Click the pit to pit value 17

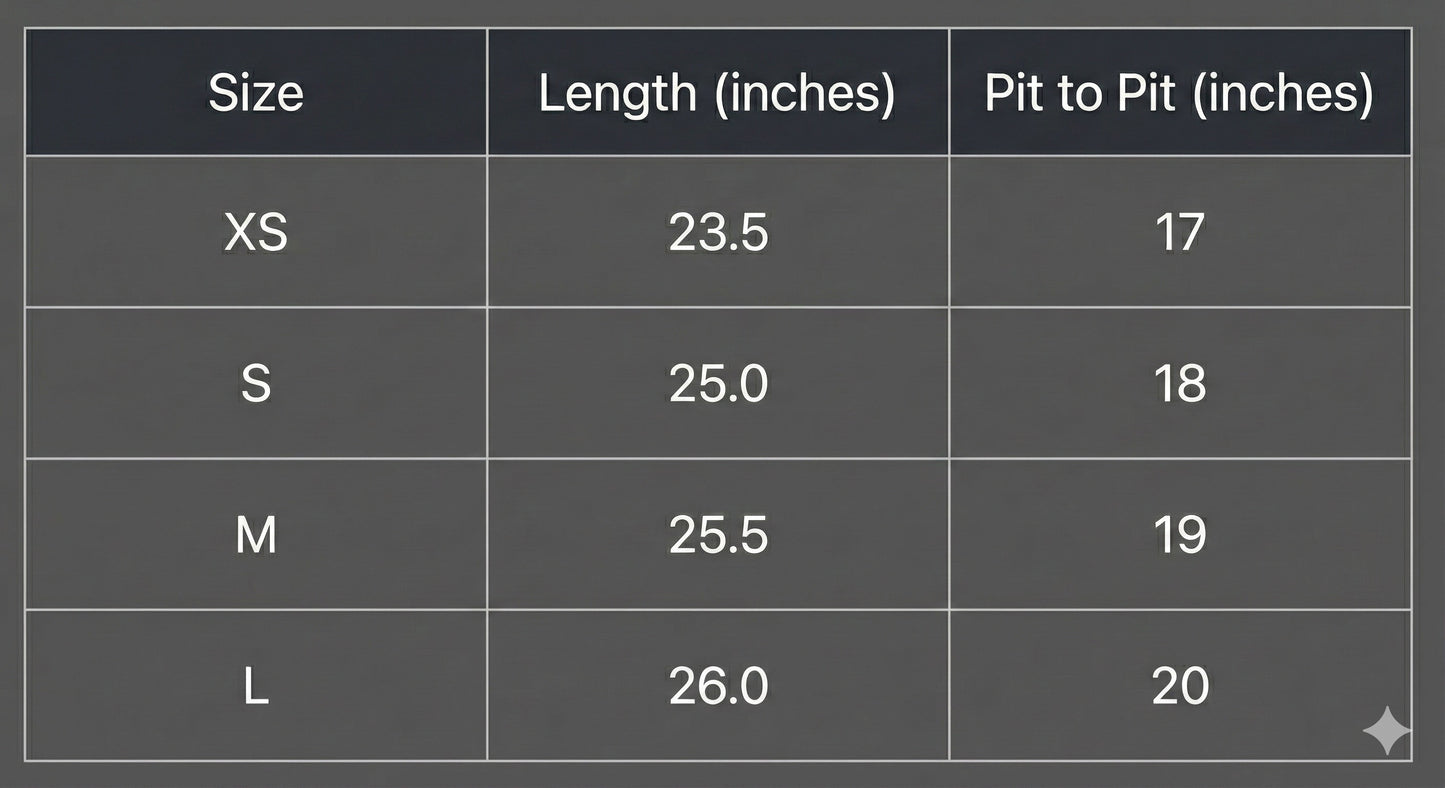[x=1180, y=233]
